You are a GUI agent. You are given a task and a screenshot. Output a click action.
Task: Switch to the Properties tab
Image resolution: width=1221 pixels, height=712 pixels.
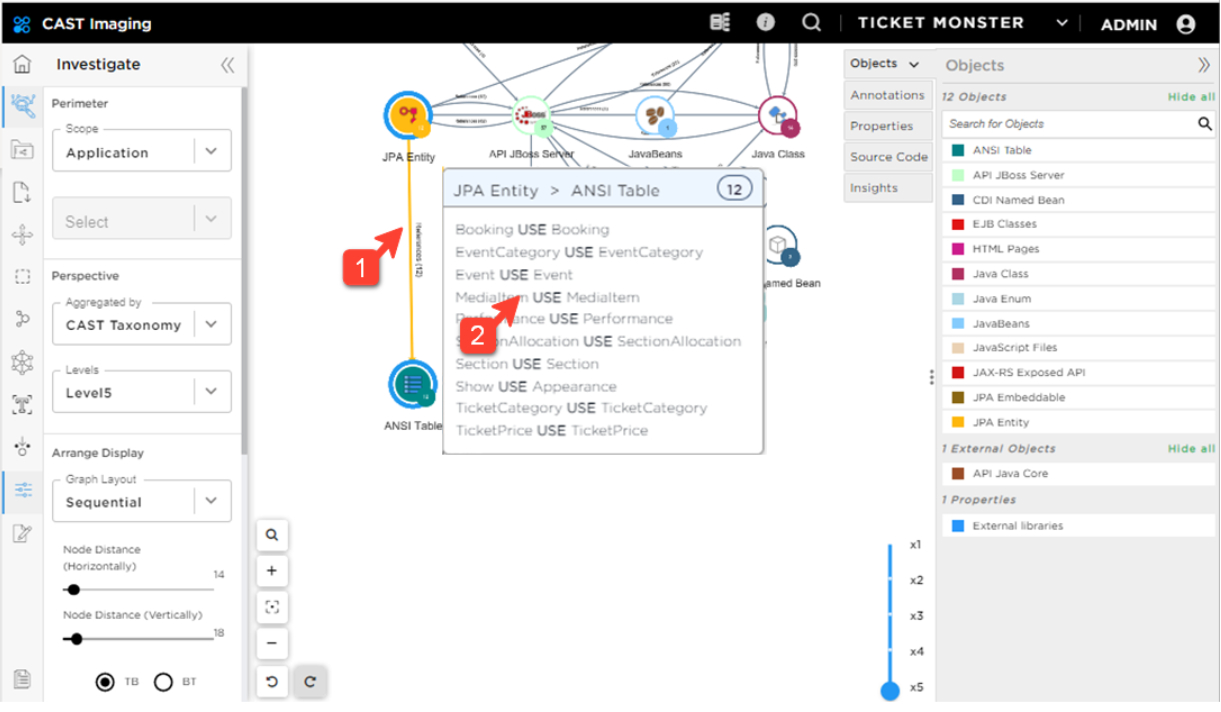coord(887,126)
